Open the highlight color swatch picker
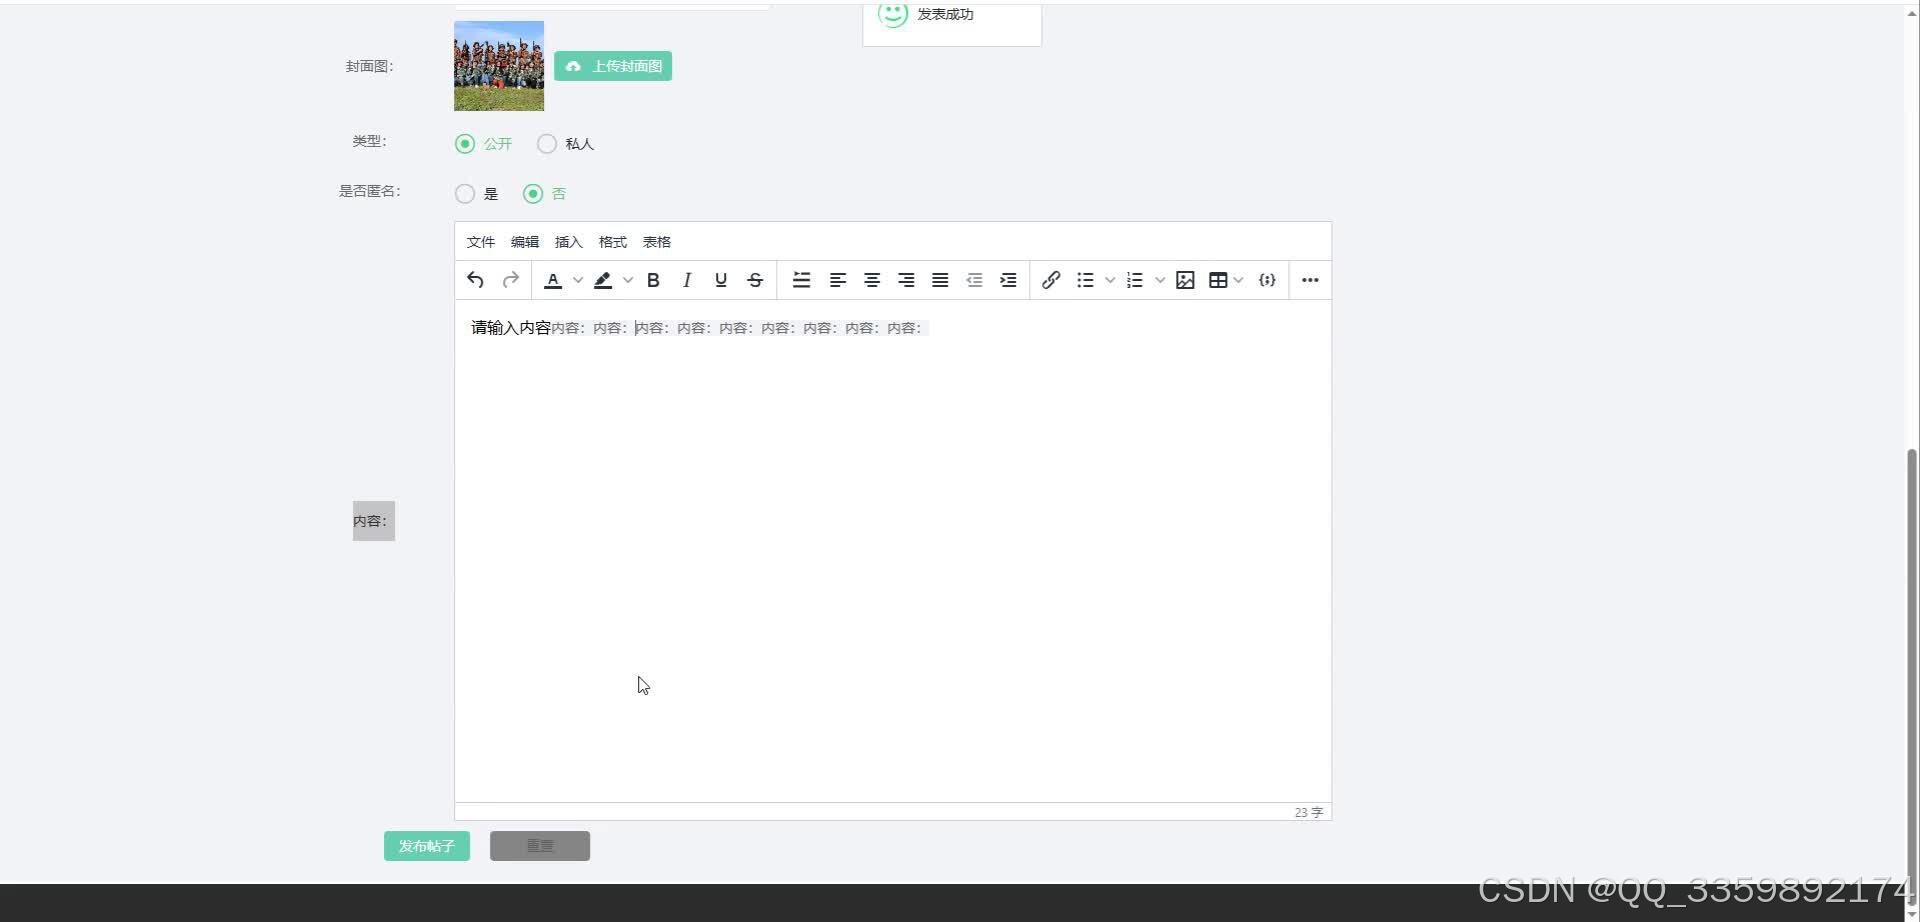Image resolution: width=1920 pixels, height=922 pixels. tap(604, 280)
